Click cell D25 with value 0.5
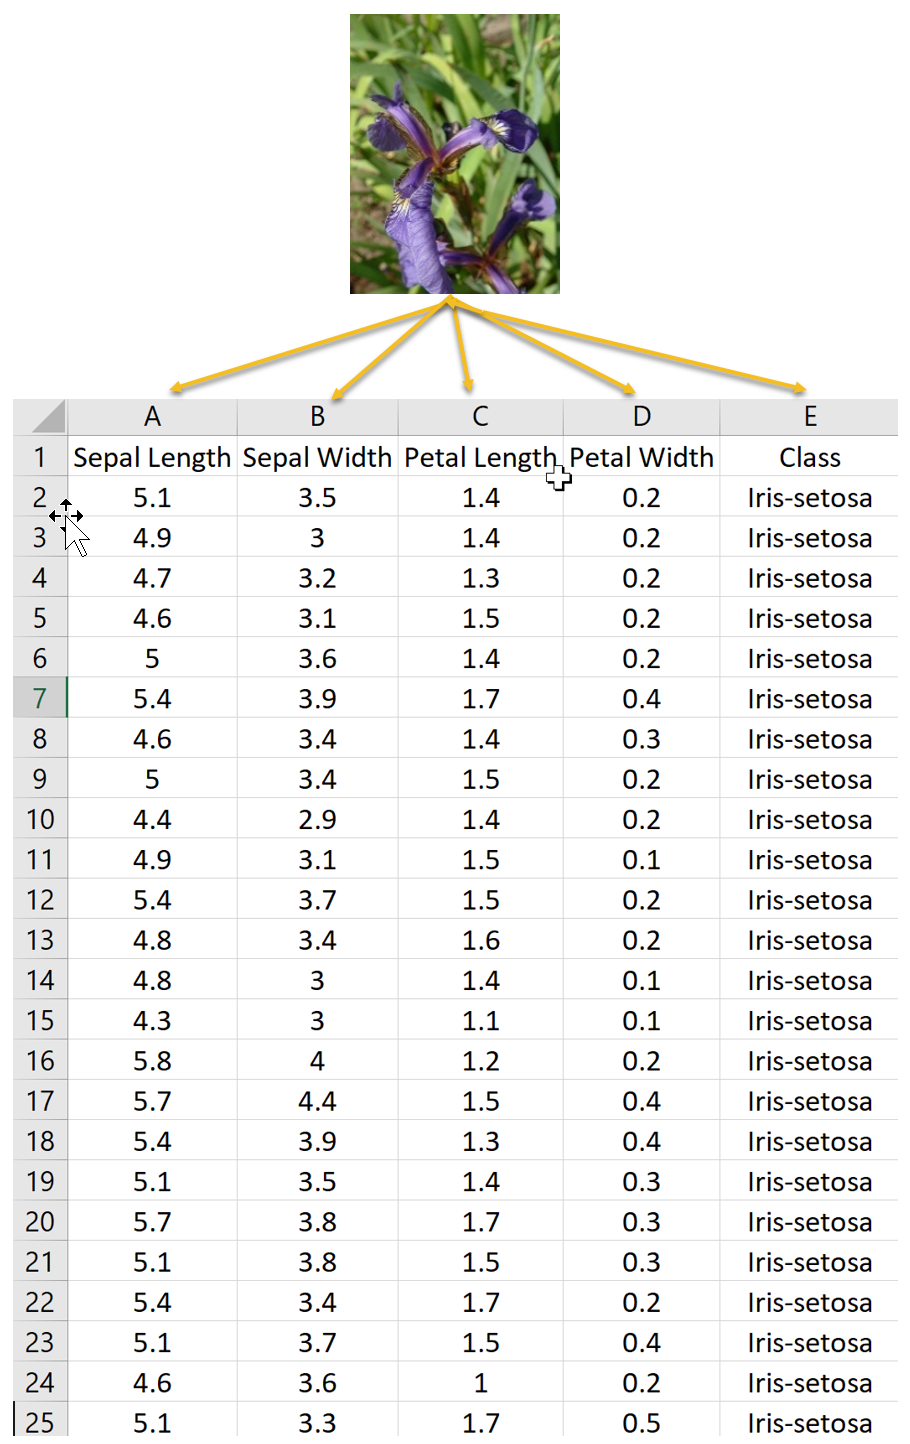 pos(641,1421)
